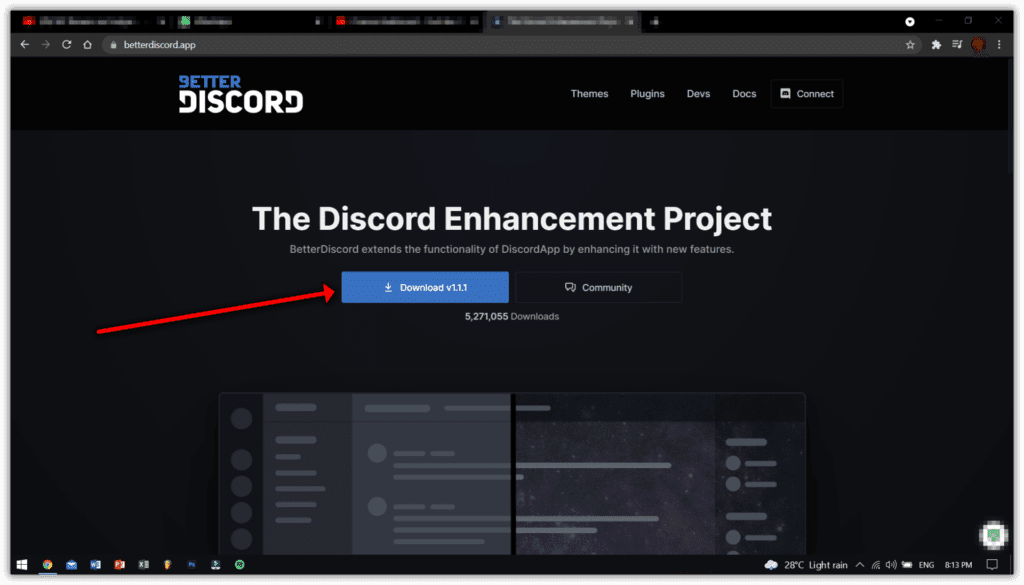Click the 5,271,055 Downloads text

(x=511, y=317)
